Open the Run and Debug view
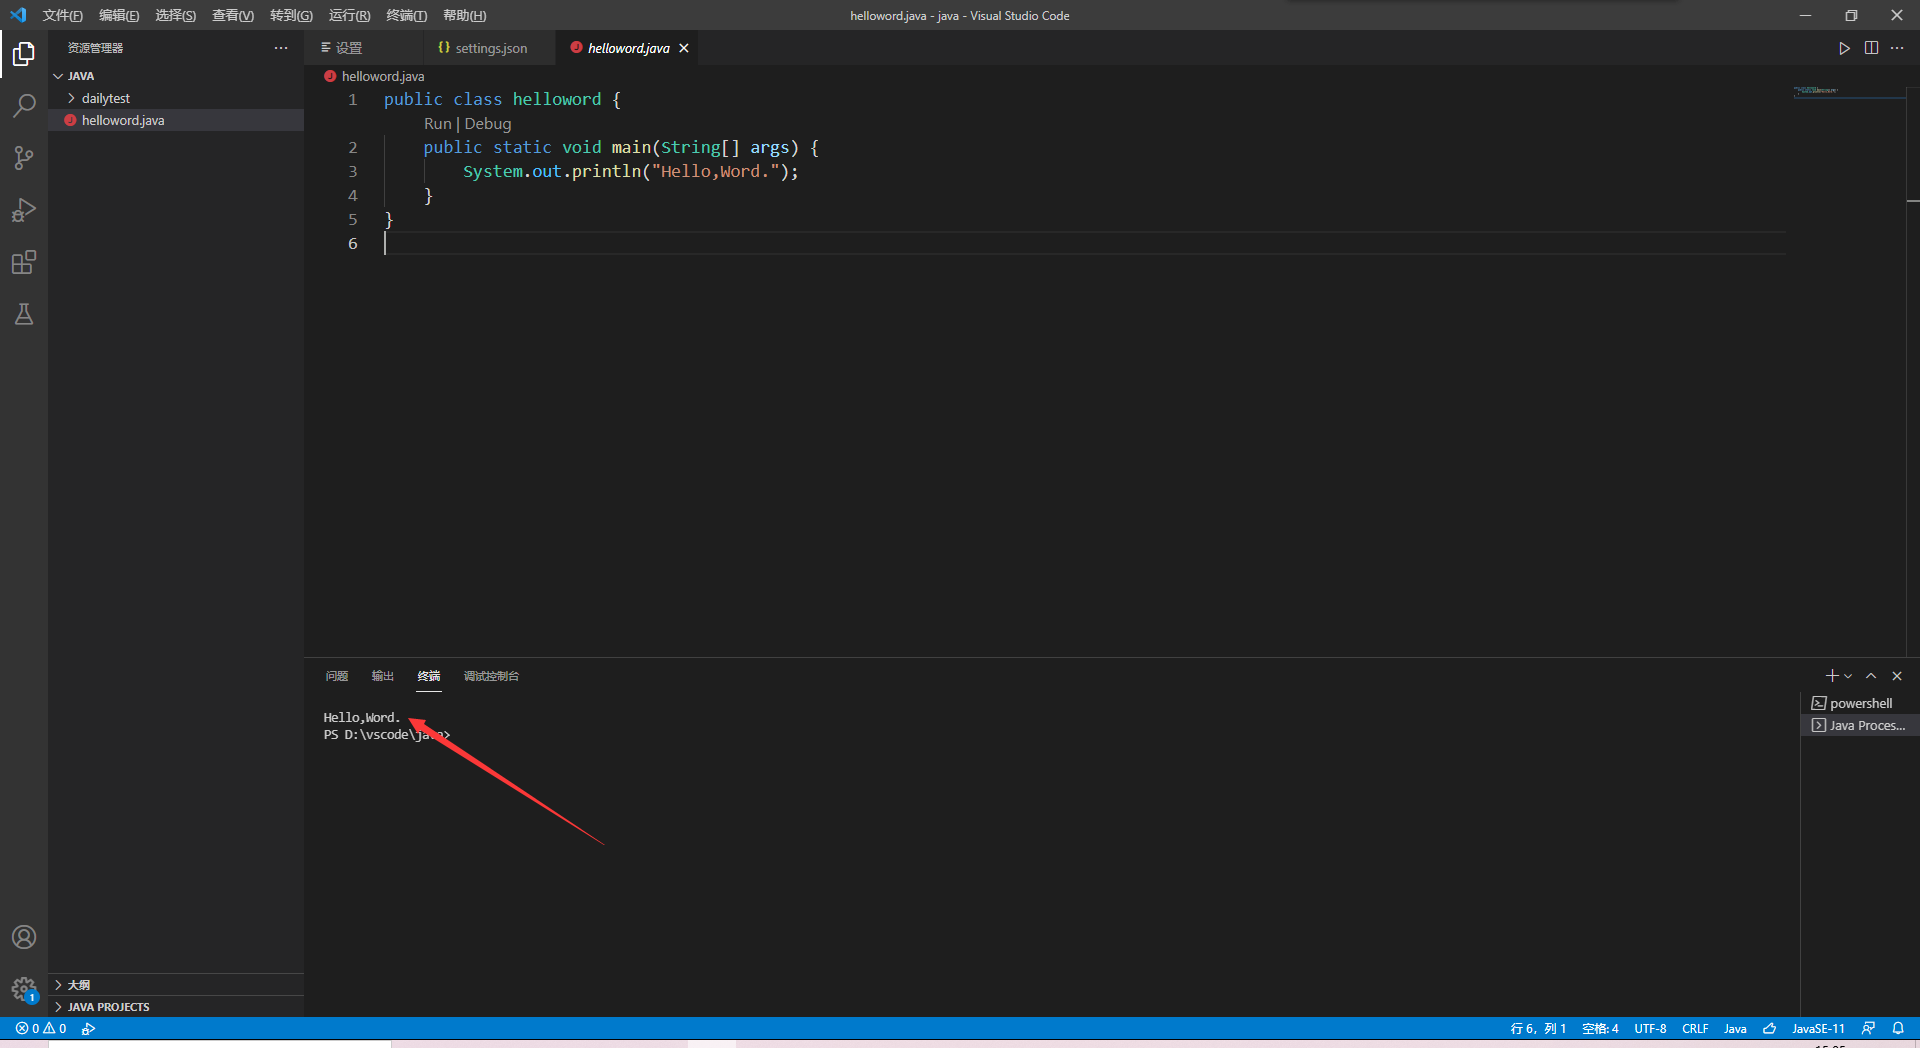 [24, 210]
